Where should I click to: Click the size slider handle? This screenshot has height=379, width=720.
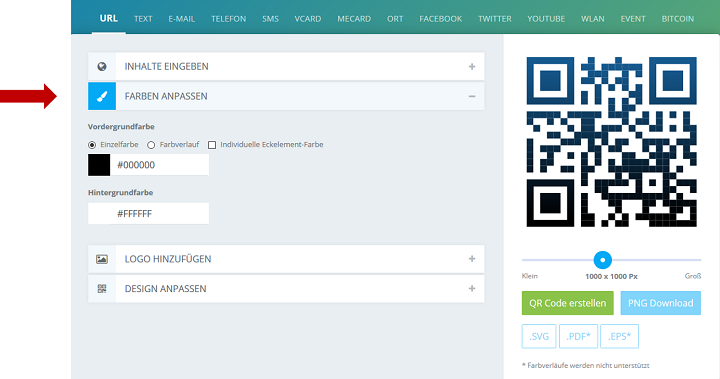tap(602, 260)
